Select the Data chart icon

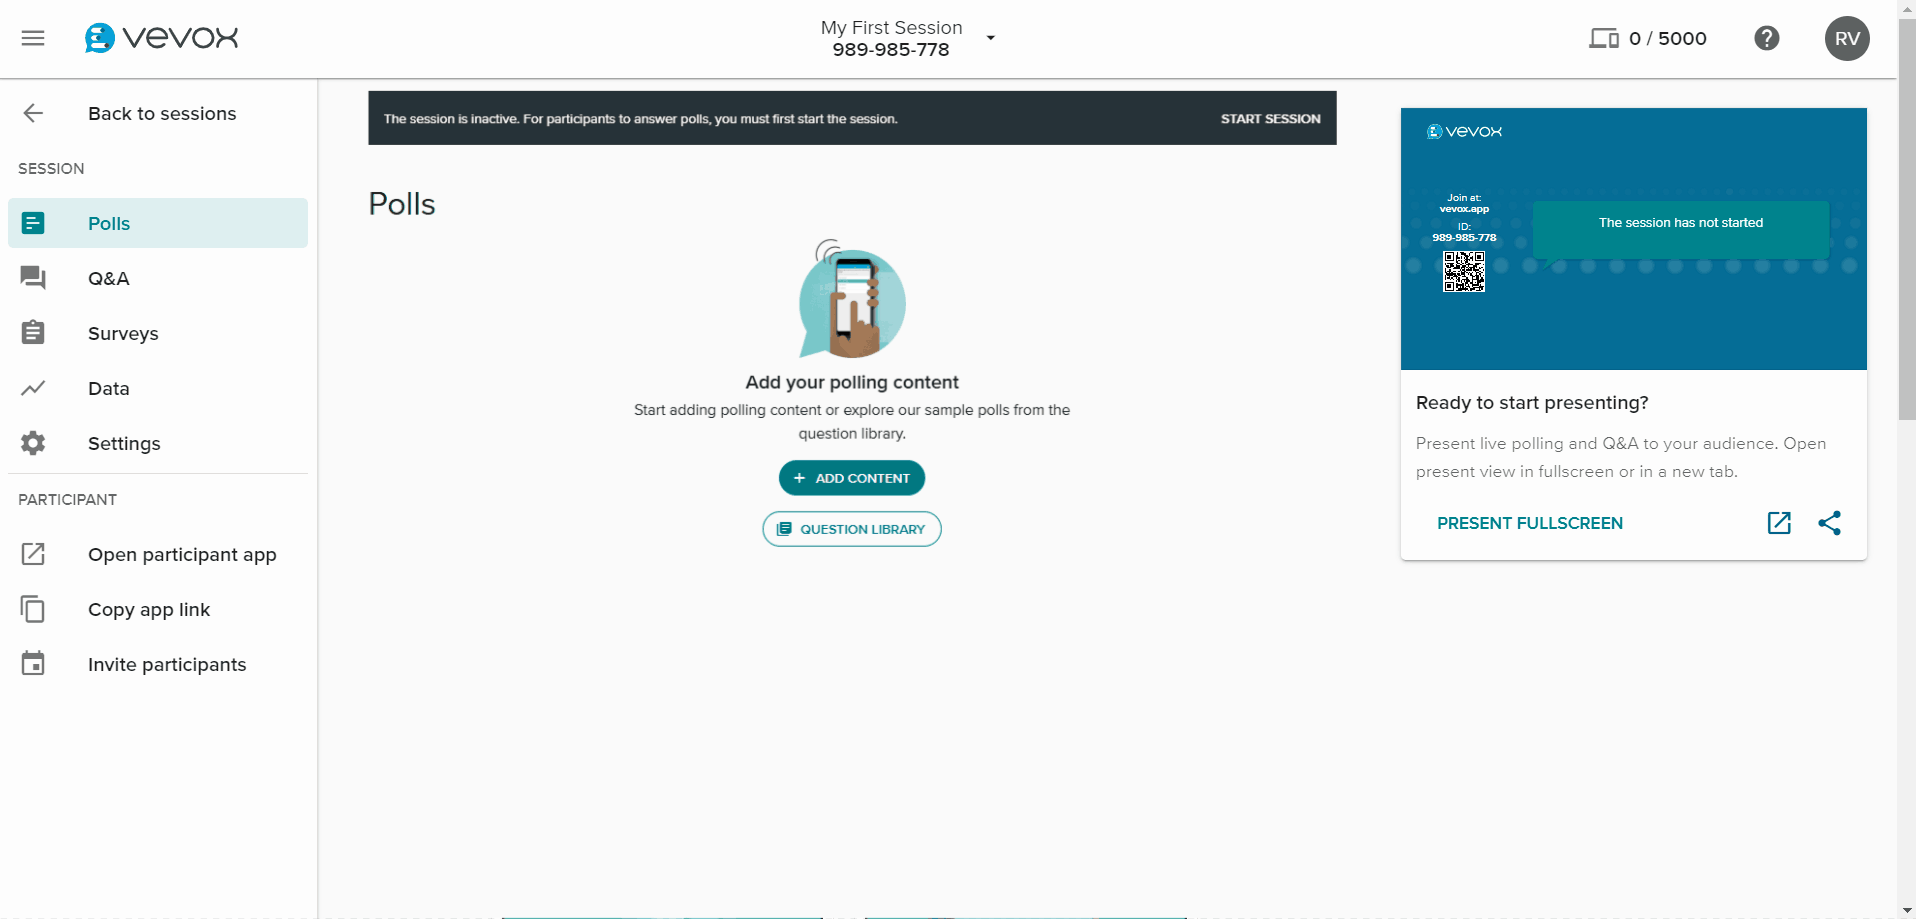(34, 388)
